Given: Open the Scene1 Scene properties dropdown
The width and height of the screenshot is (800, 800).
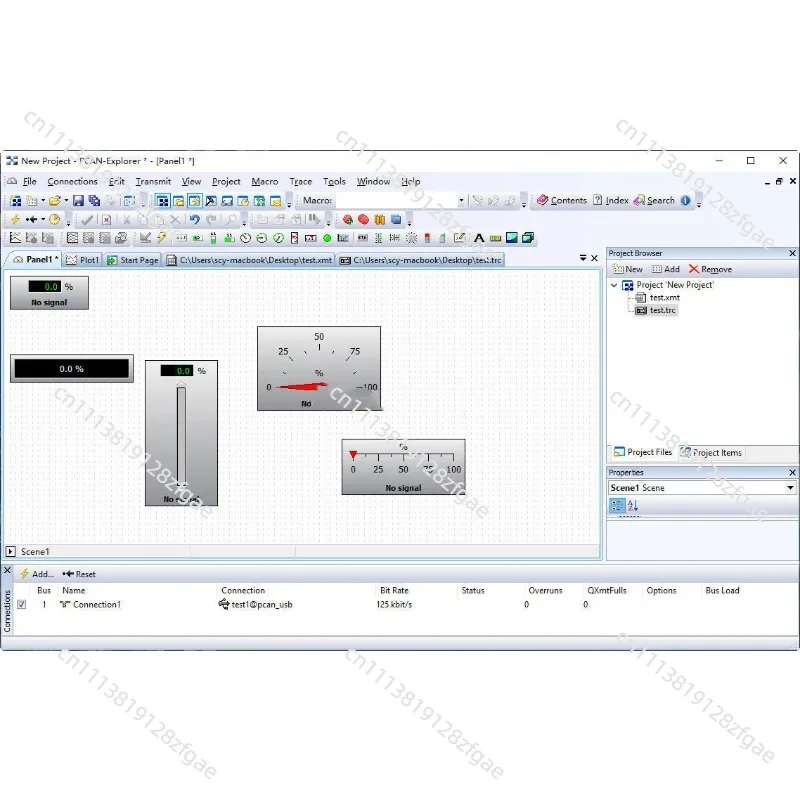Looking at the screenshot, I should click(x=790, y=488).
